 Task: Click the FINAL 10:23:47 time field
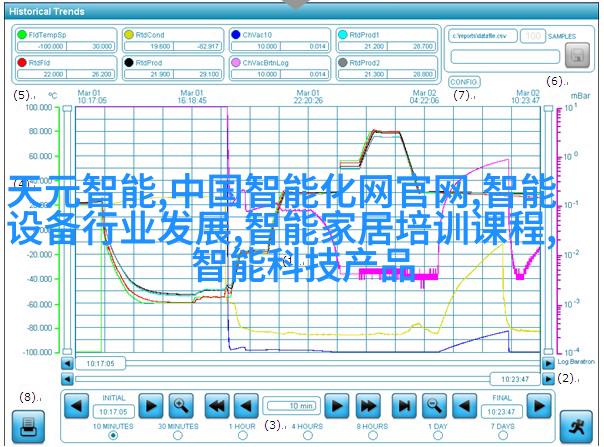coord(501,412)
